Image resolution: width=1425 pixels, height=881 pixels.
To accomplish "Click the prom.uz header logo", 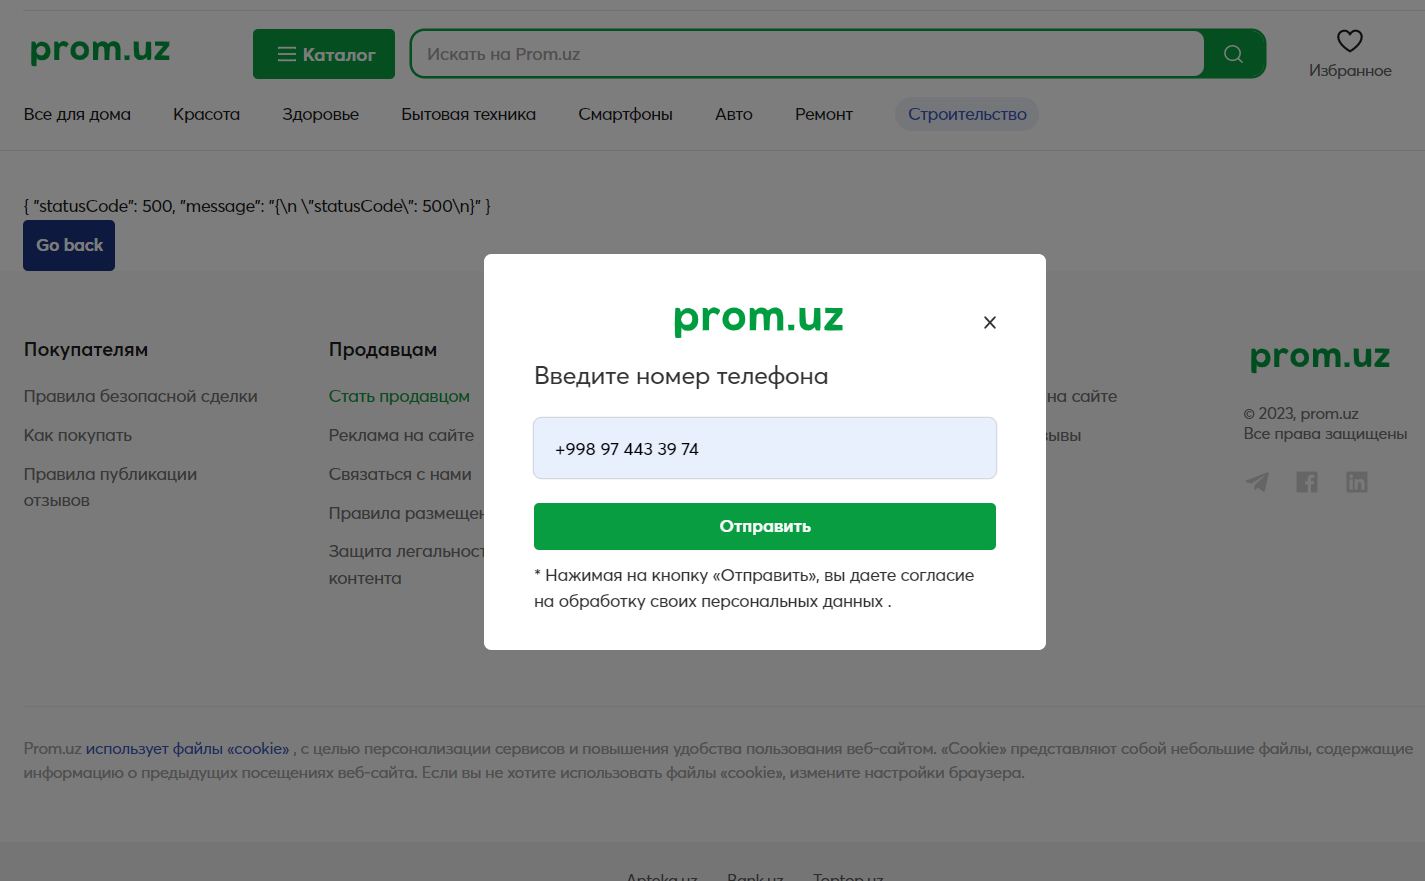I will pos(100,50).
